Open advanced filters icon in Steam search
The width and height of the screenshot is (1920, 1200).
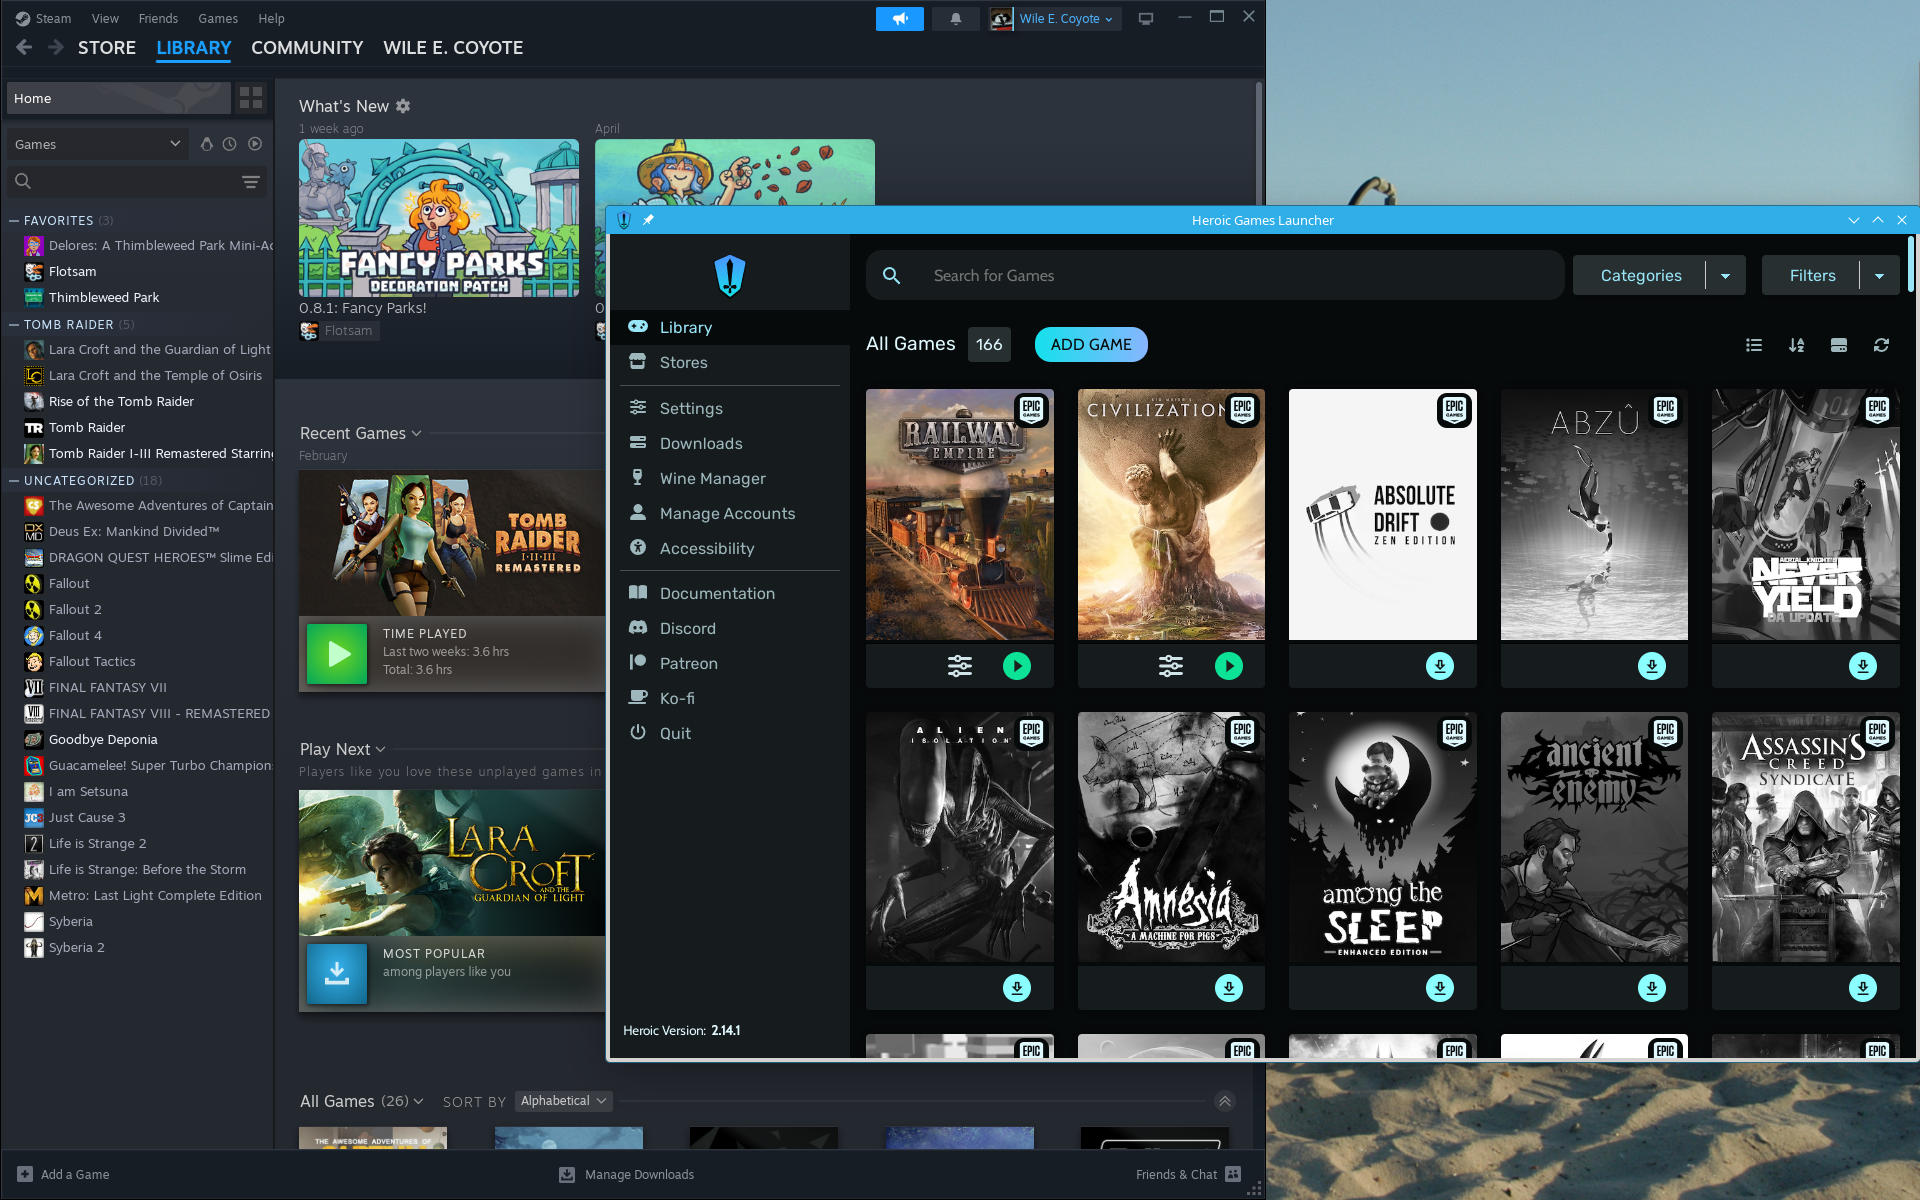coord(251,182)
